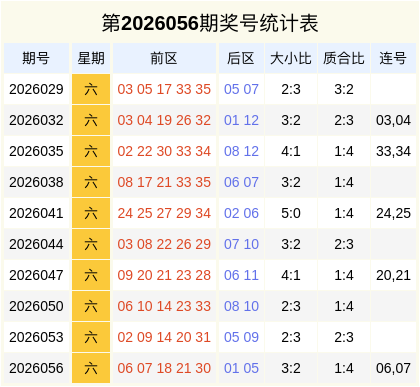The image size is (420, 387).
Task: Click consecutive numbers 20,21
Action: (393, 275)
